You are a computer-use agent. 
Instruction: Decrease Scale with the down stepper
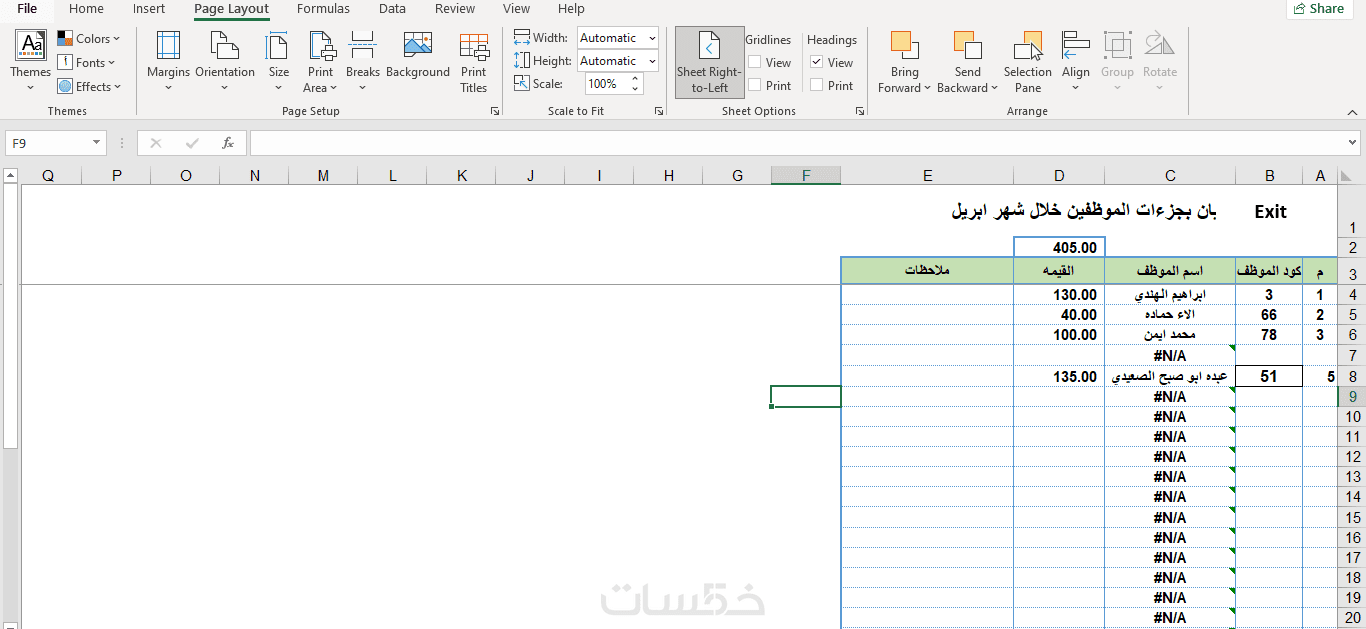(x=634, y=89)
